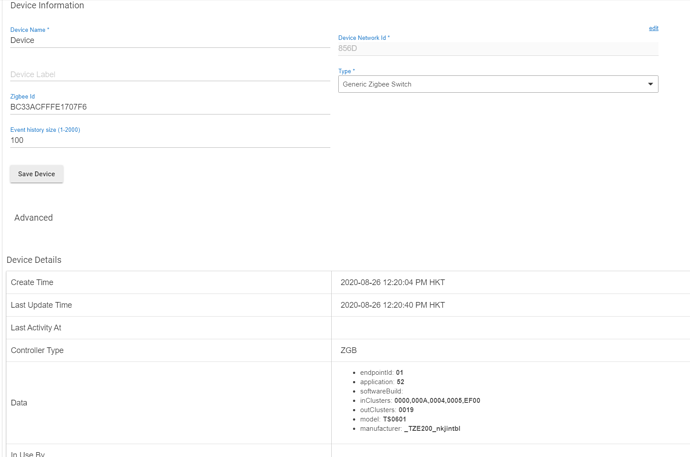Click the Last Activity At row
Screen dimensions: 690x457
pyautogui.click(x=36, y=328)
